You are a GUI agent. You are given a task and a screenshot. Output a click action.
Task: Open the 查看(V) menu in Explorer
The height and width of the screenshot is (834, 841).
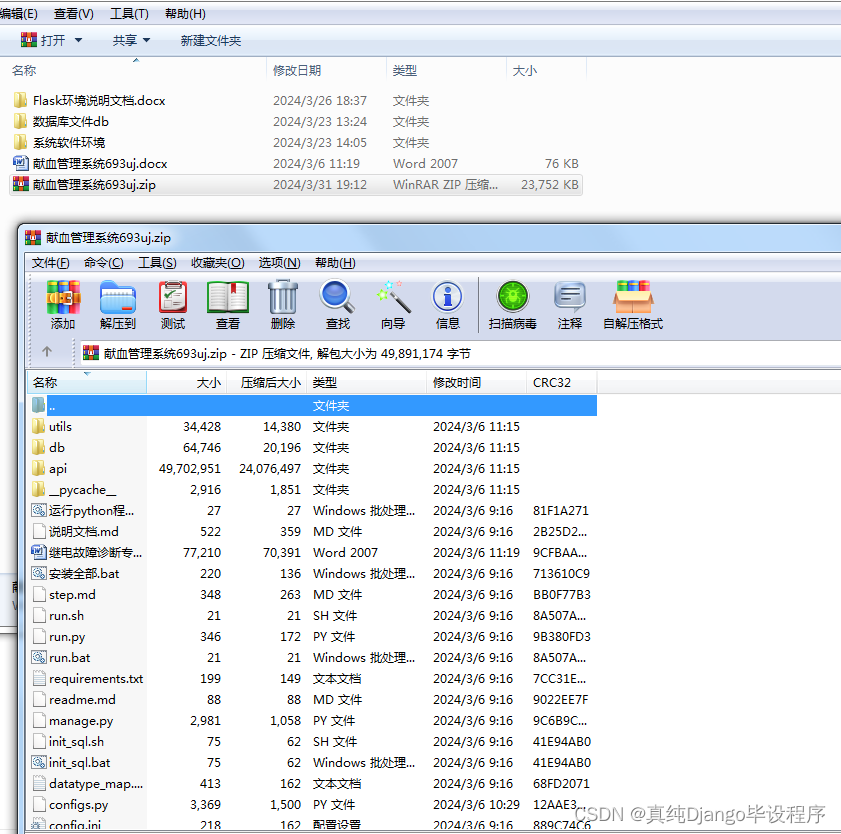pyautogui.click(x=73, y=14)
